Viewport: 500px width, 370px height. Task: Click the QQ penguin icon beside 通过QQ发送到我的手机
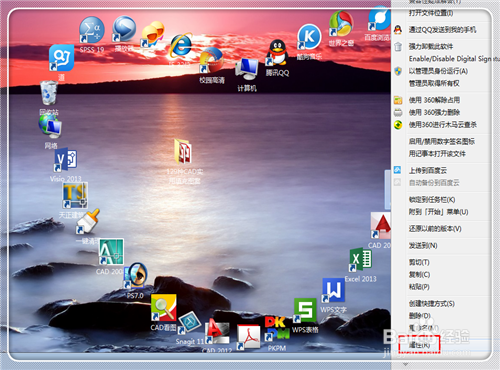pyautogui.click(x=398, y=30)
